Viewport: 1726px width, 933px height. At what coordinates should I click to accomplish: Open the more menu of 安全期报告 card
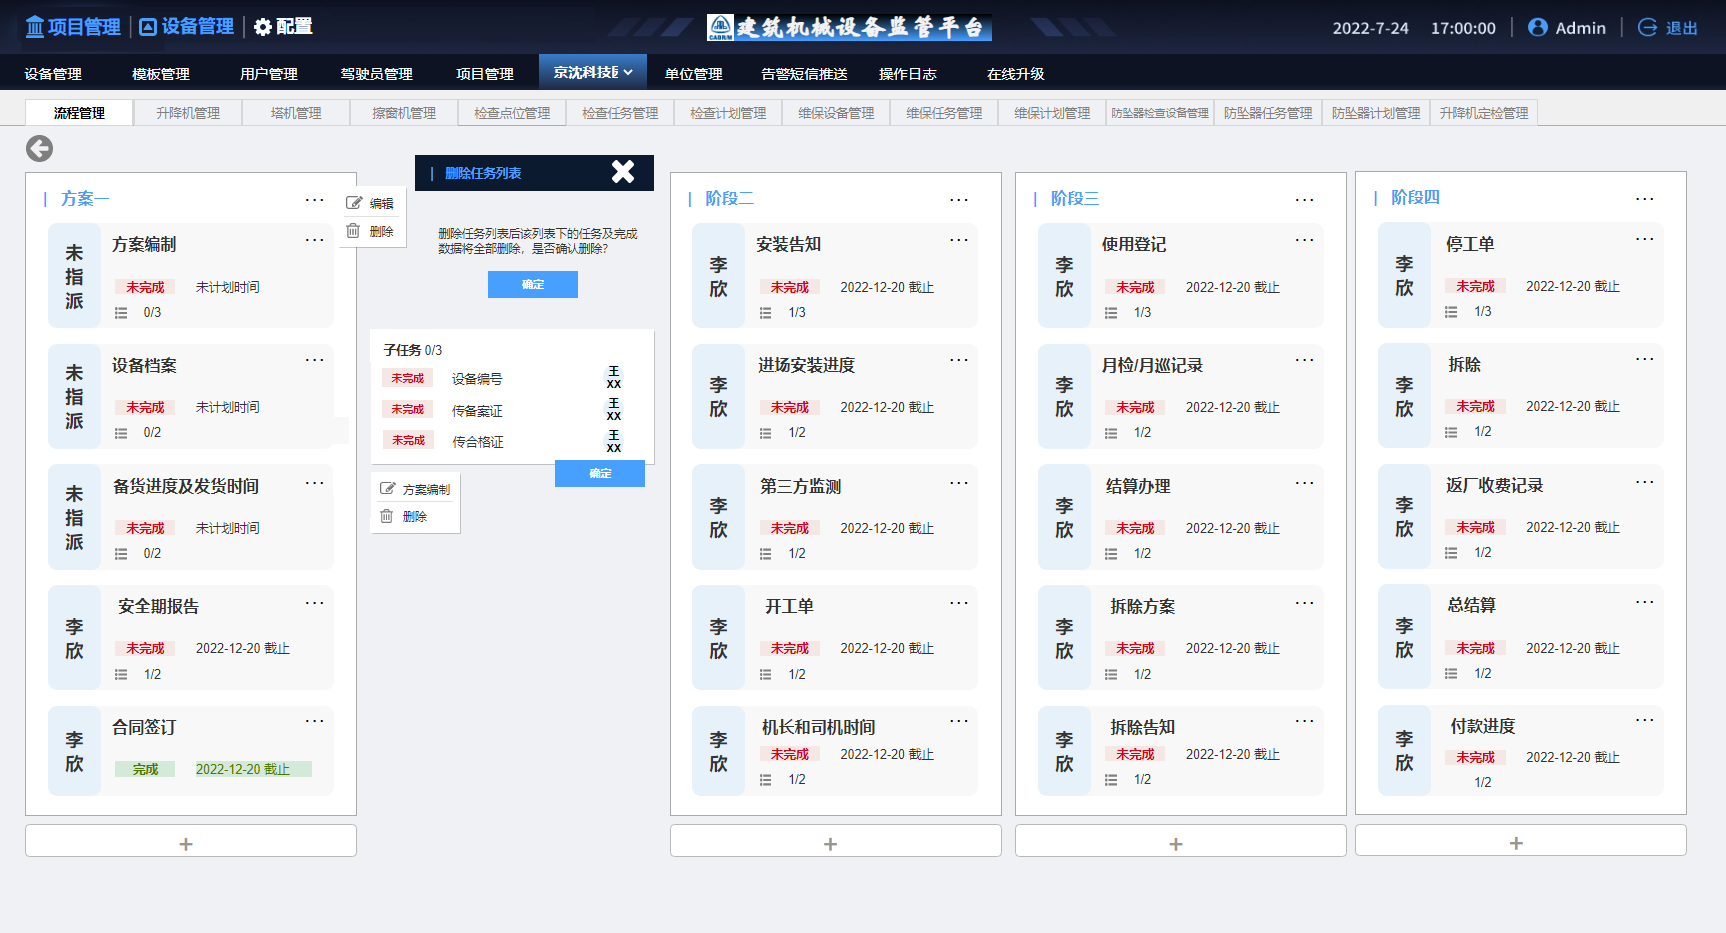(x=315, y=603)
